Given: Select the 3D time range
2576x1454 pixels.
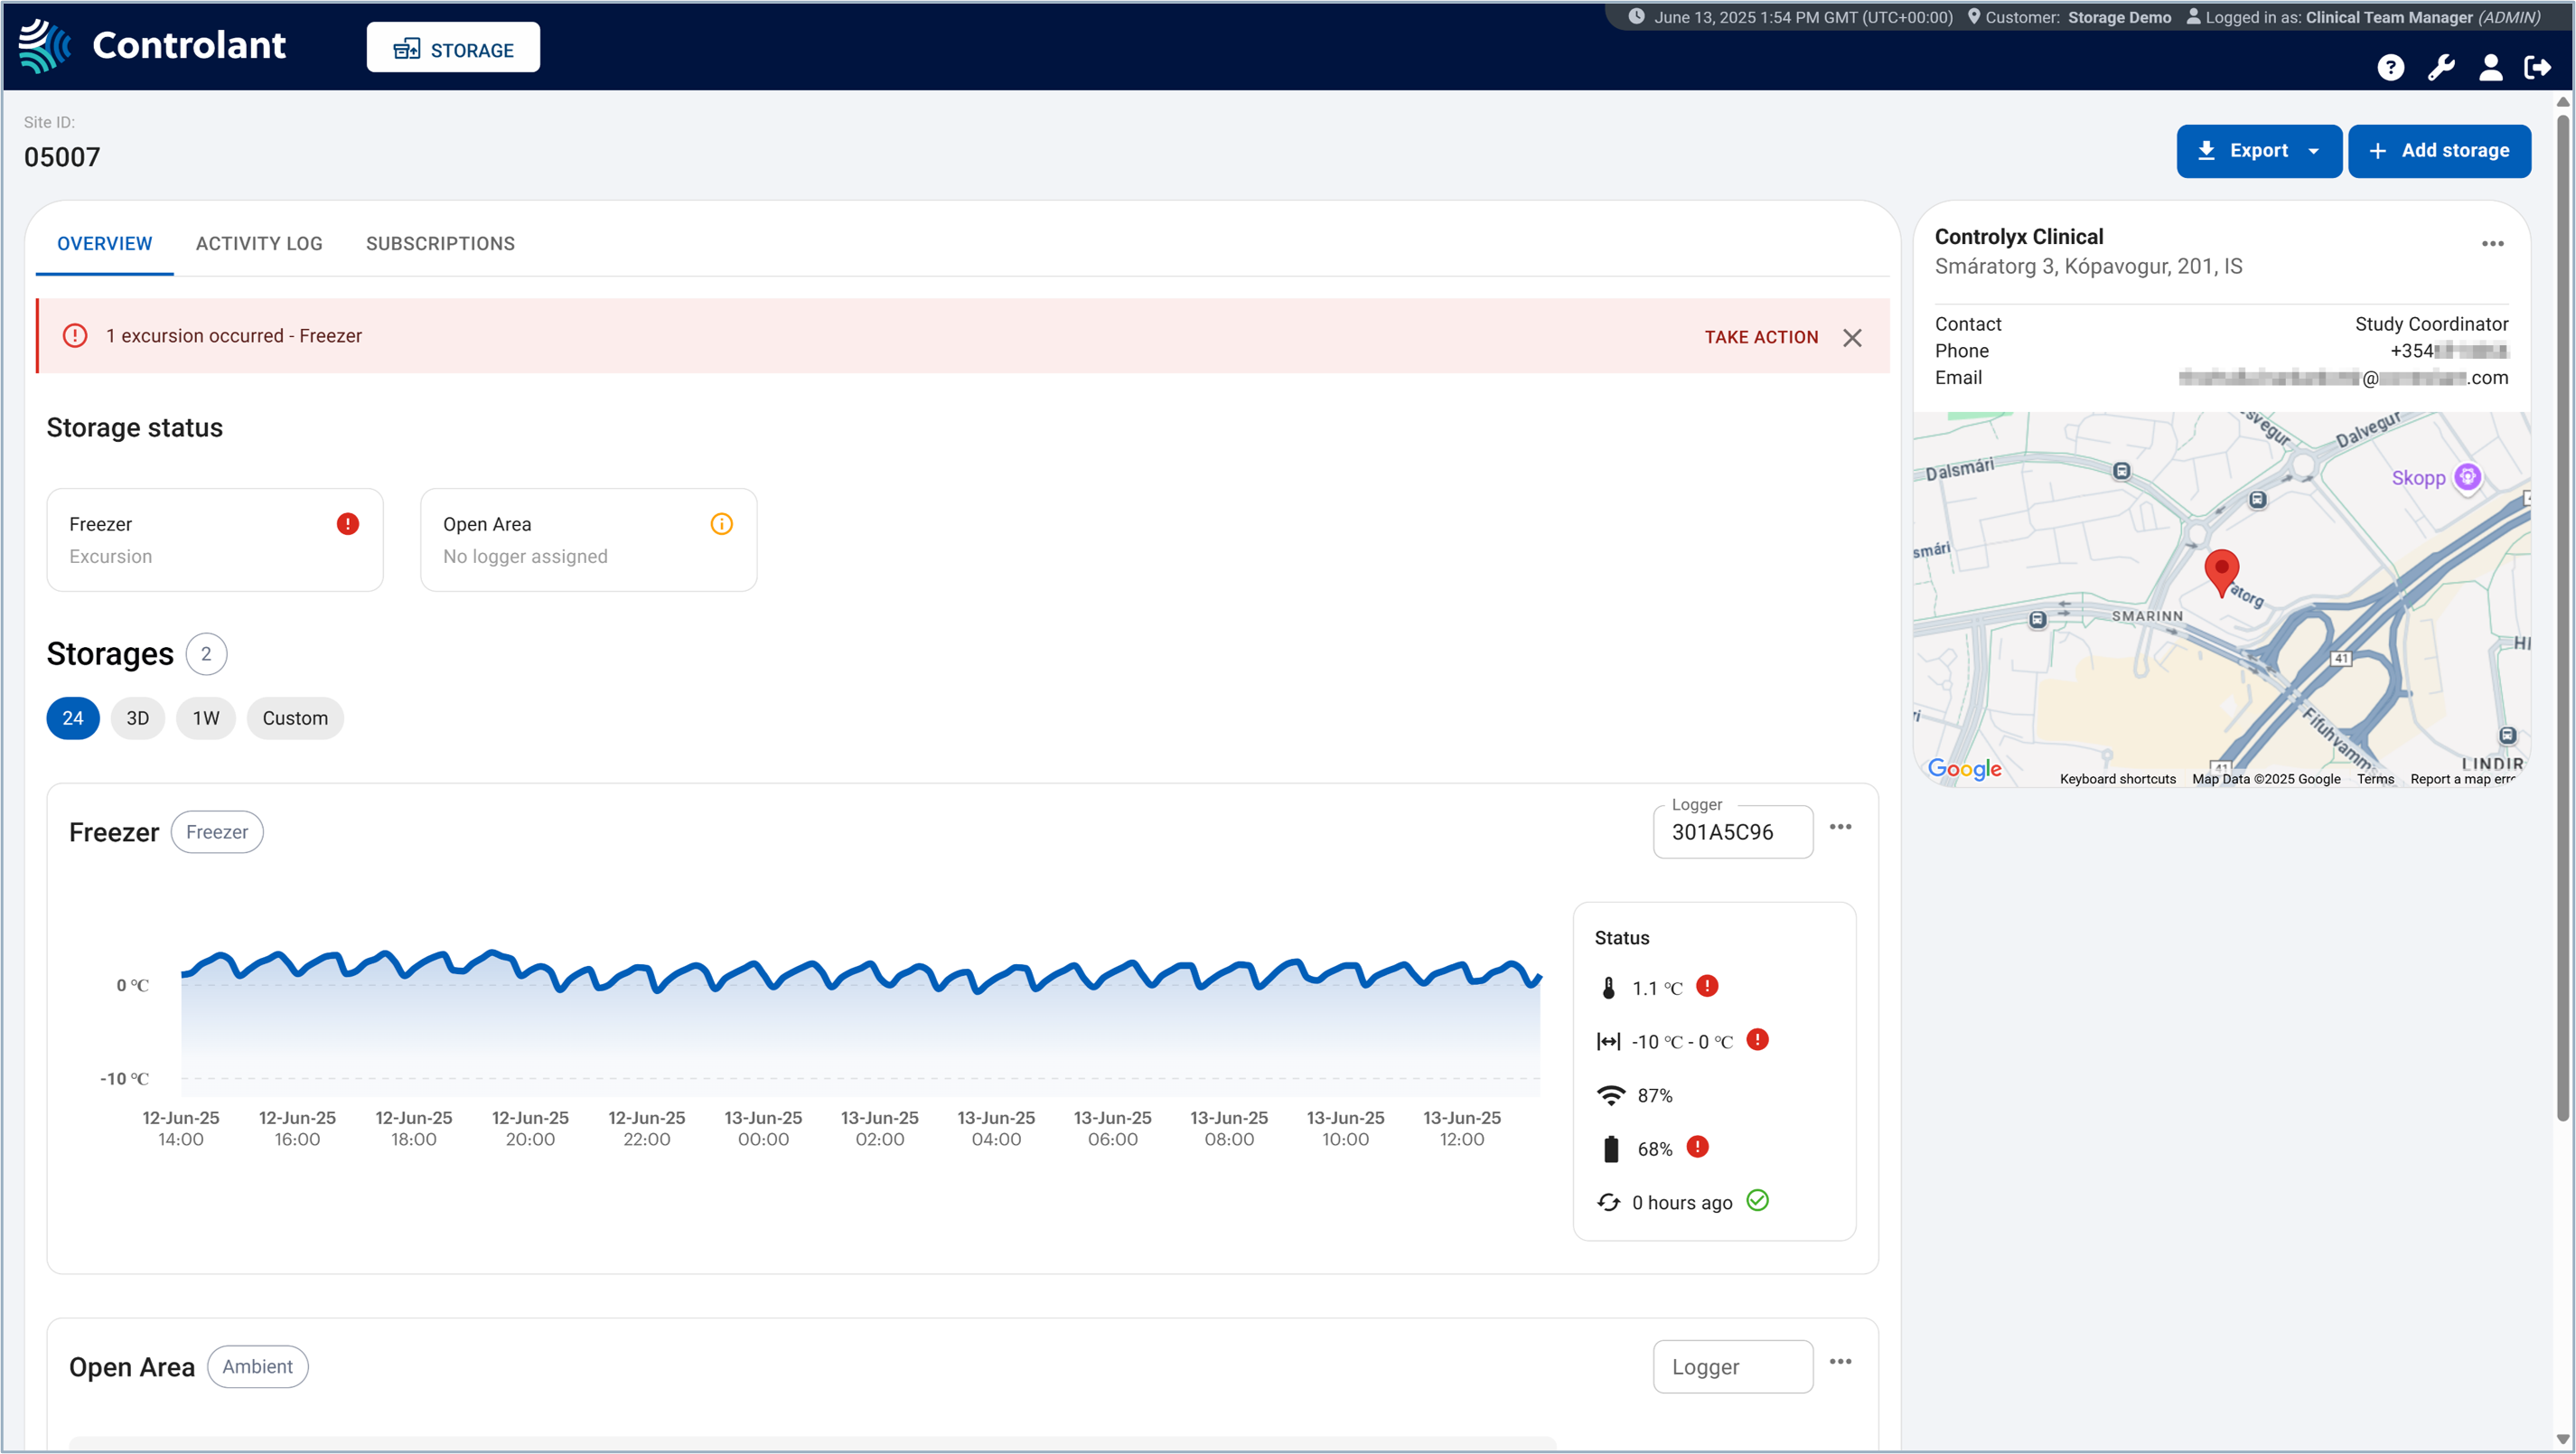Looking at the screenshot, I should pyautogui.click(x=138, y=718).
